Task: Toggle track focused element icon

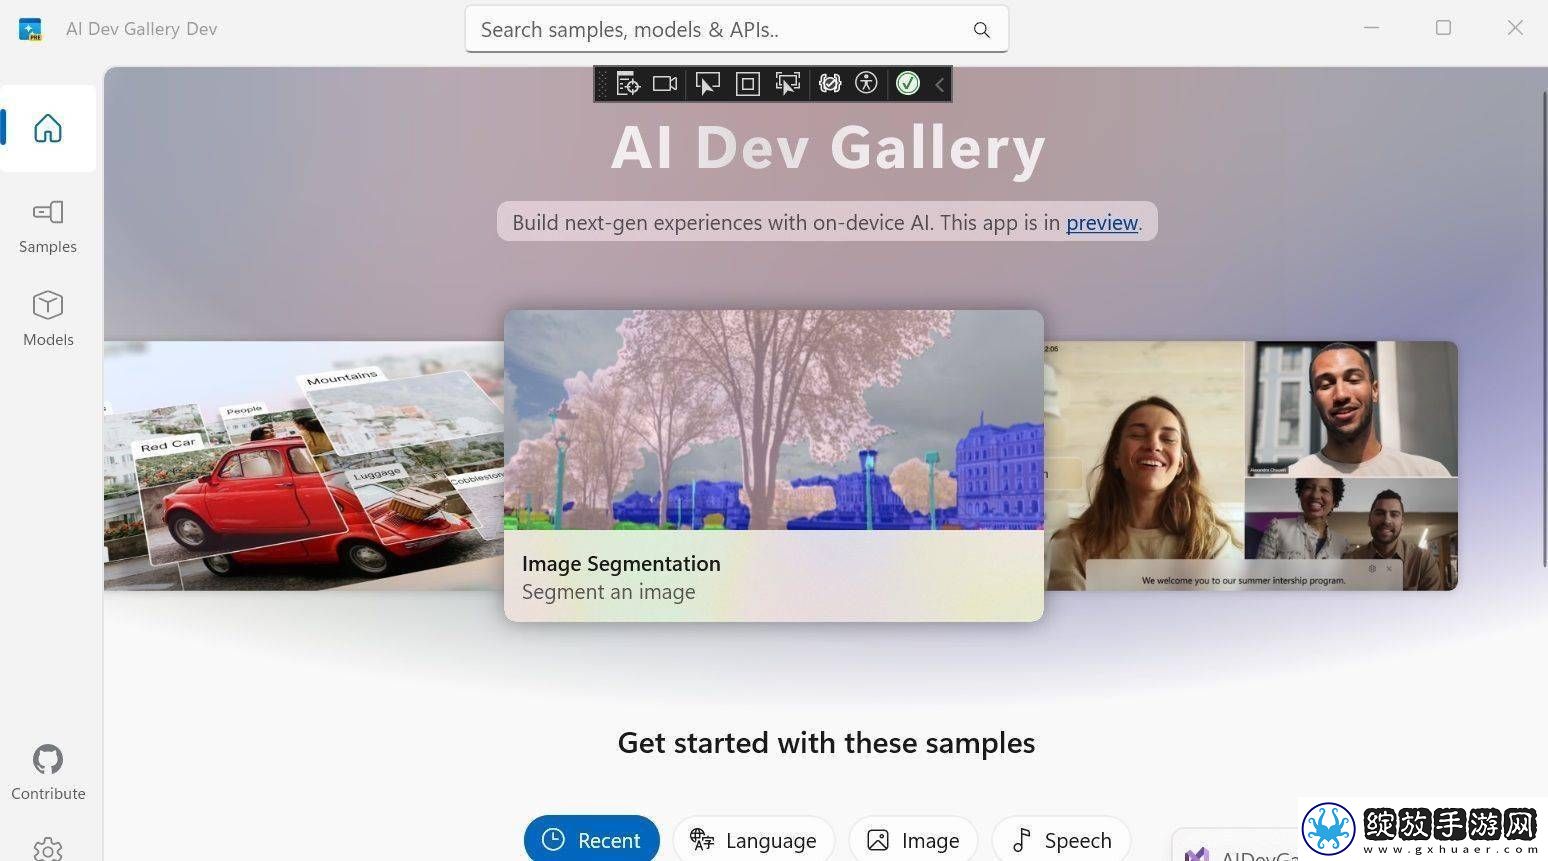Action: pyautogui.click(x=788, y=84)
